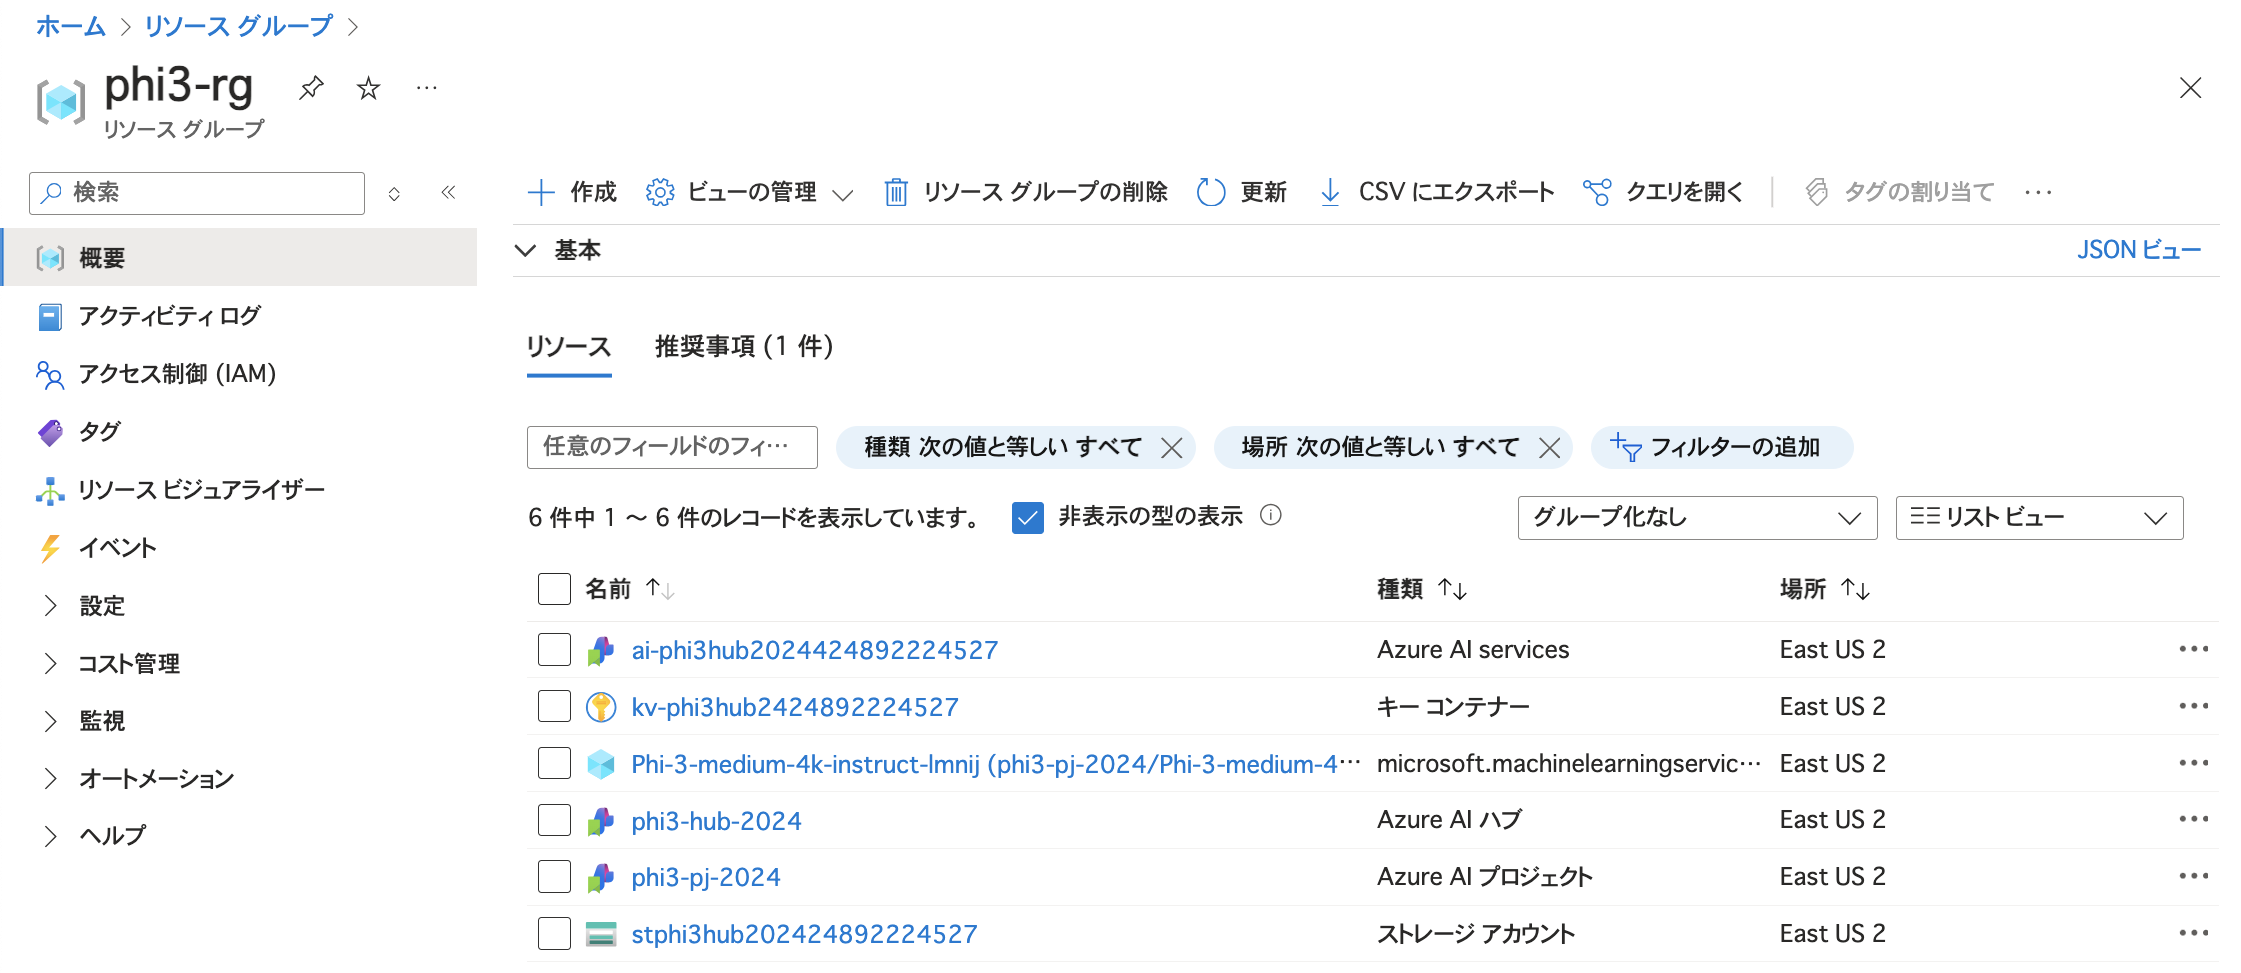Check the Phi-3-medium-4k-instruct-lmnij row checkbox

554,763
